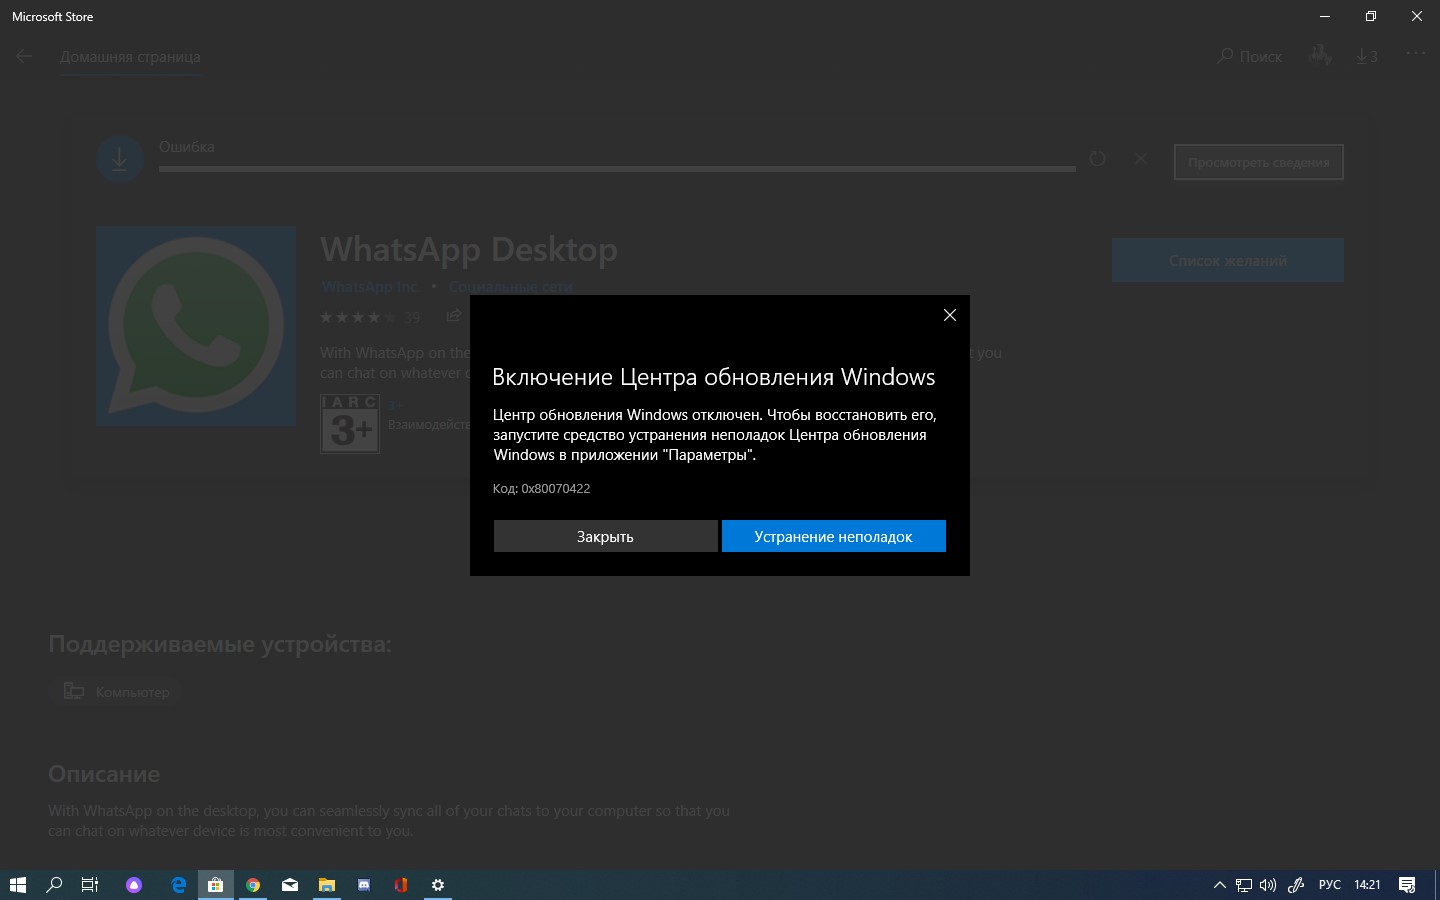Switch the РУС input language
The height and width of the screenshot is (900, 1440).
pos(1330,884)
